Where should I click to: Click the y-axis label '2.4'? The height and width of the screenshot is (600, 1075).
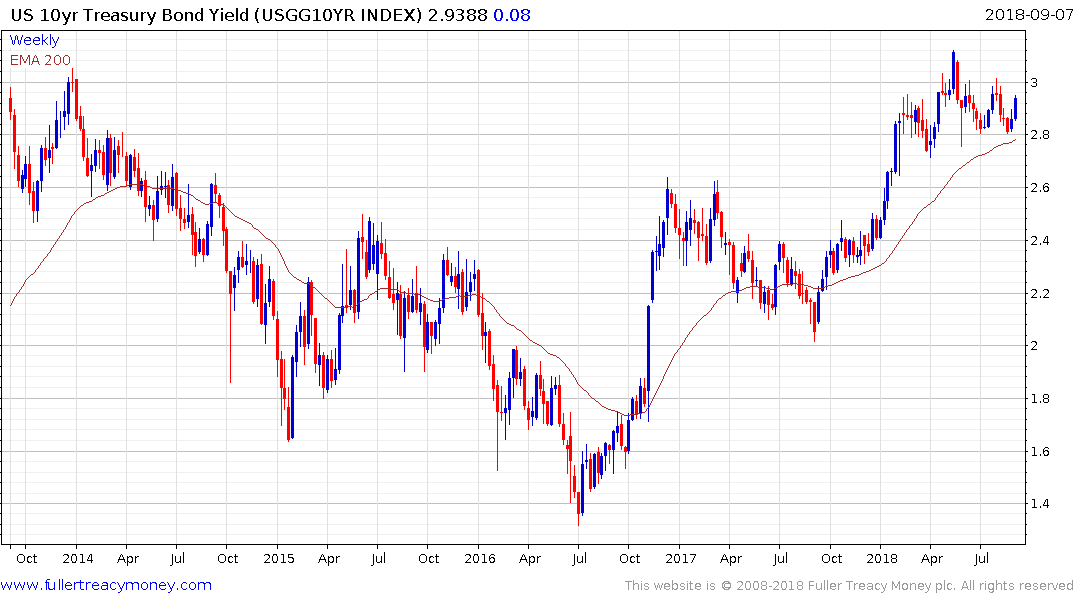[1039, 241]
